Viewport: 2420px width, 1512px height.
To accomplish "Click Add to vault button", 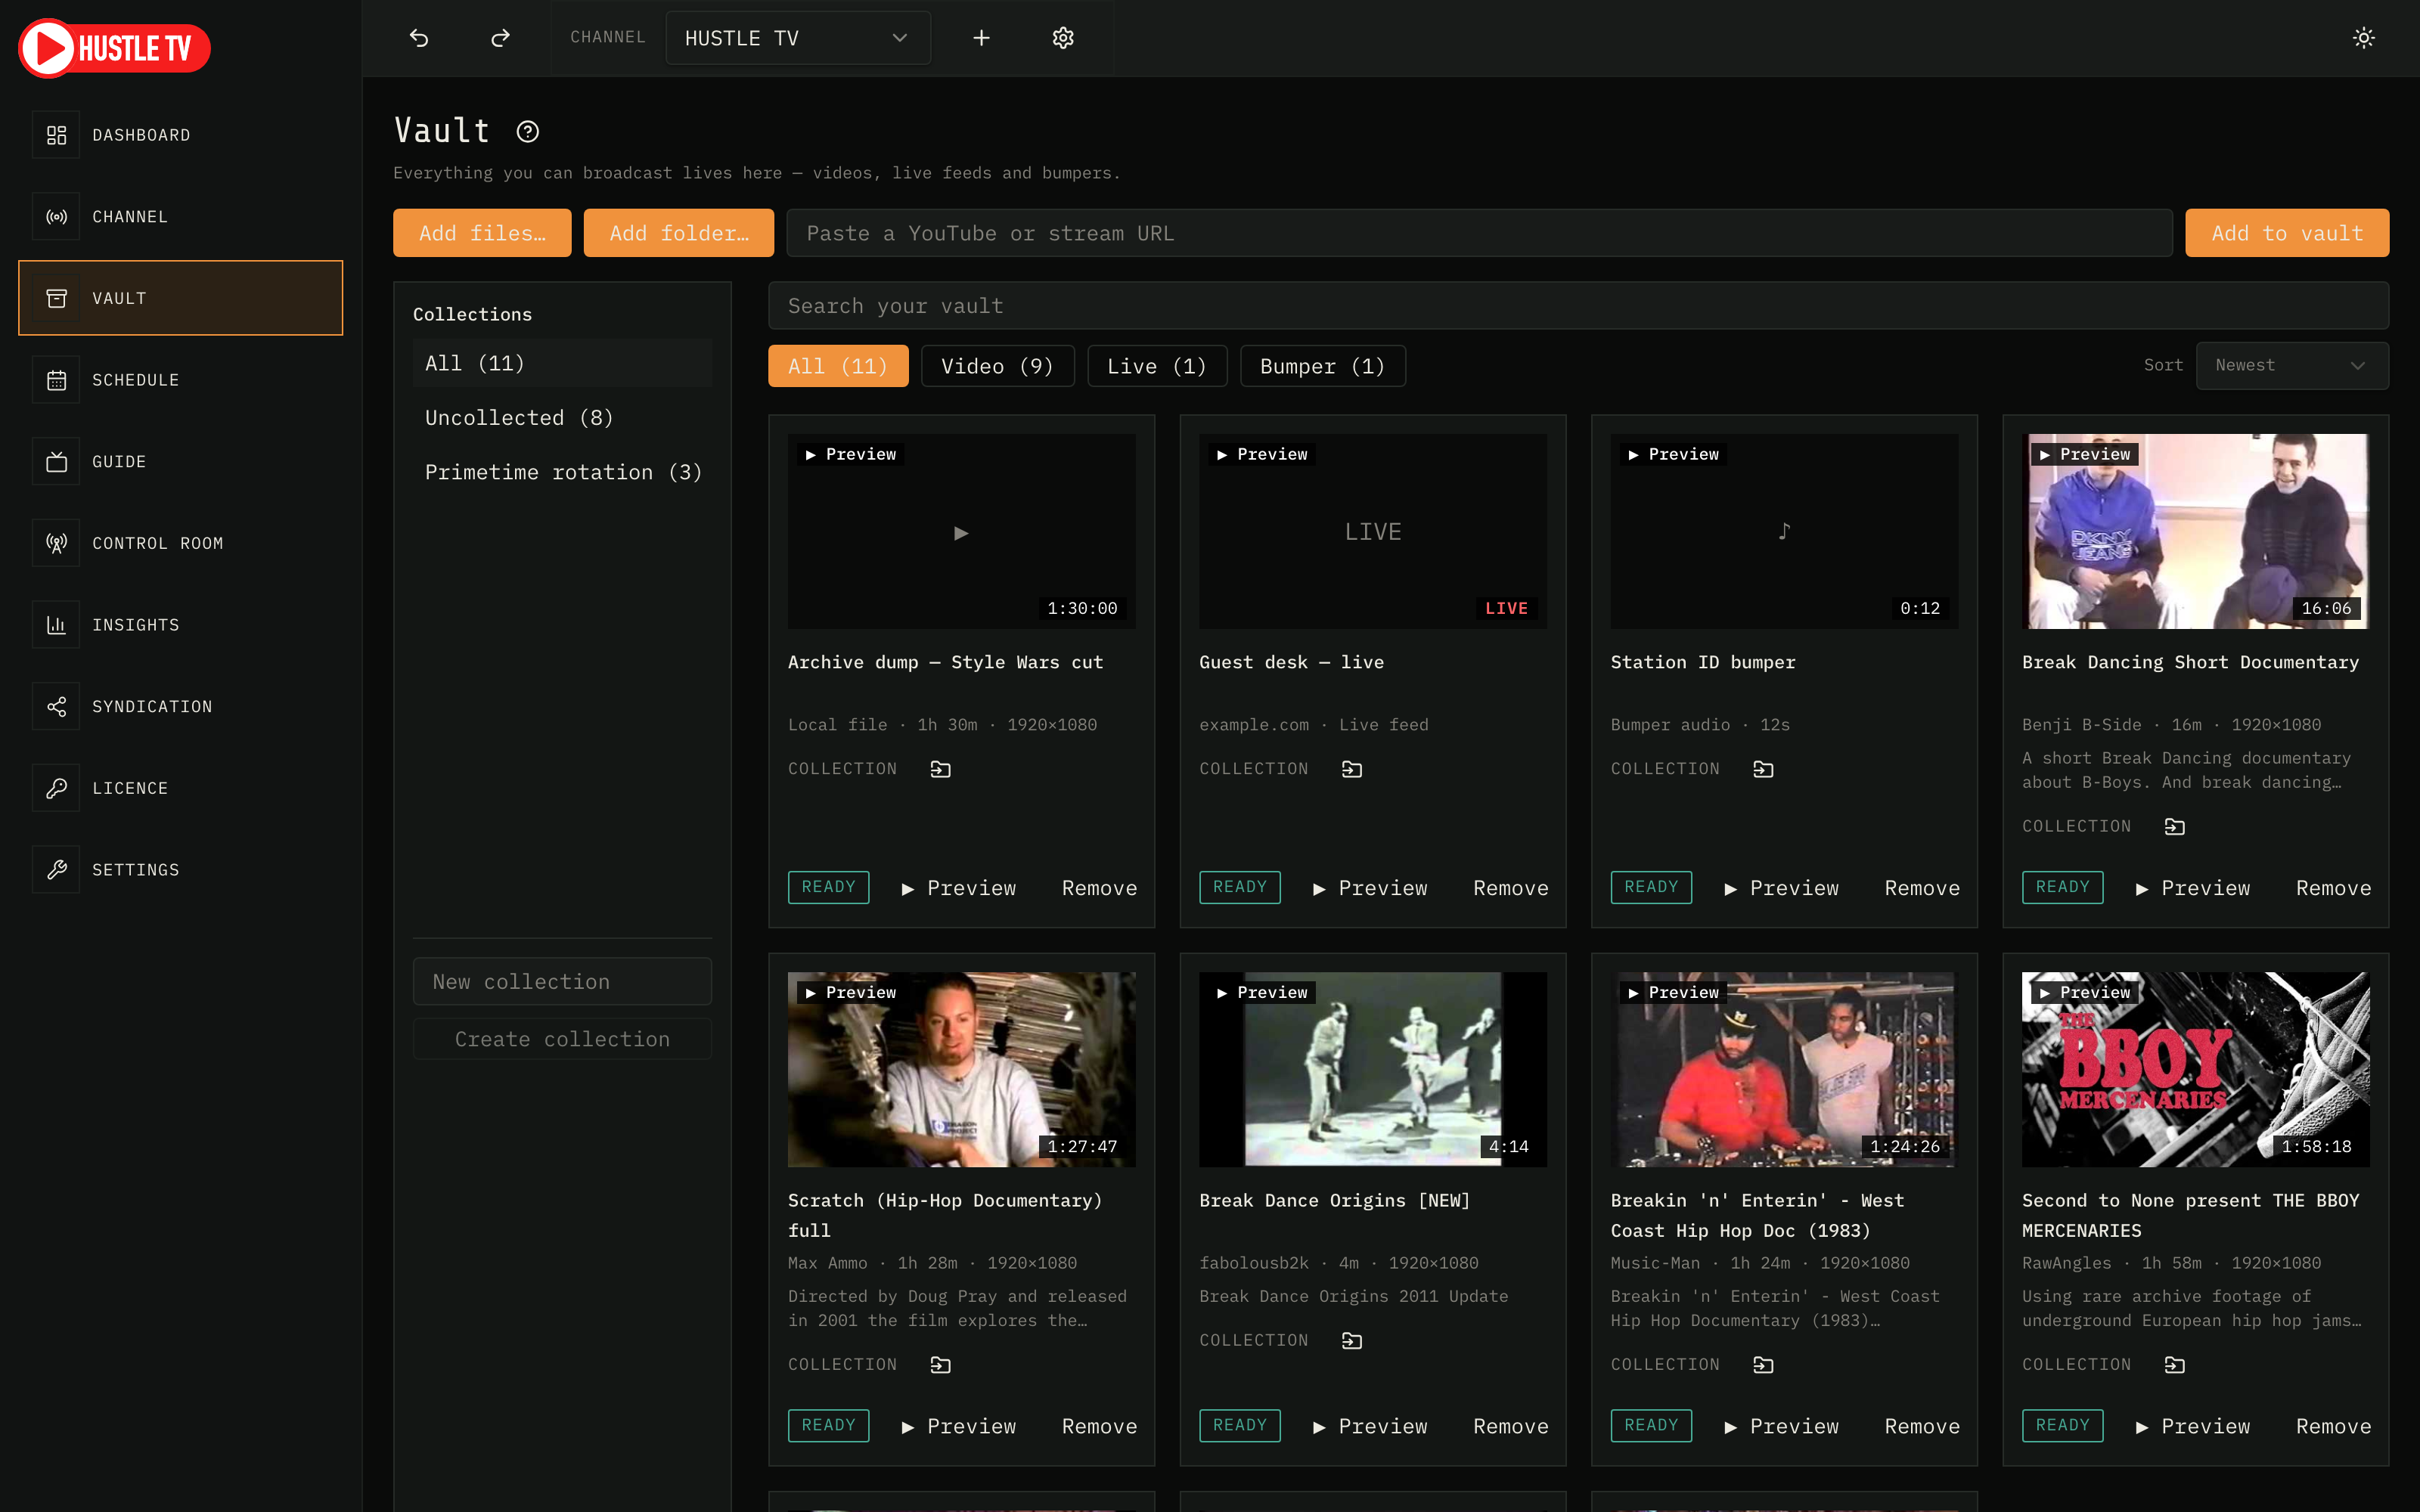I will [x=2287, y=233].
